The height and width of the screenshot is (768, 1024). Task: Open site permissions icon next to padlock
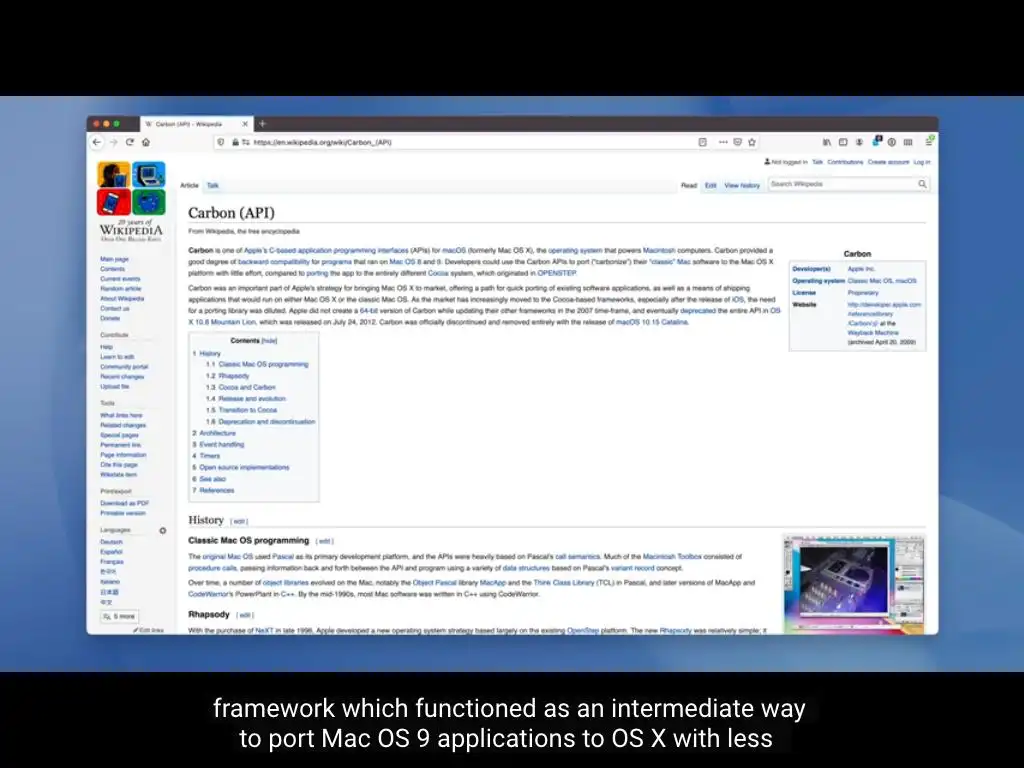(x=246, y=142)
